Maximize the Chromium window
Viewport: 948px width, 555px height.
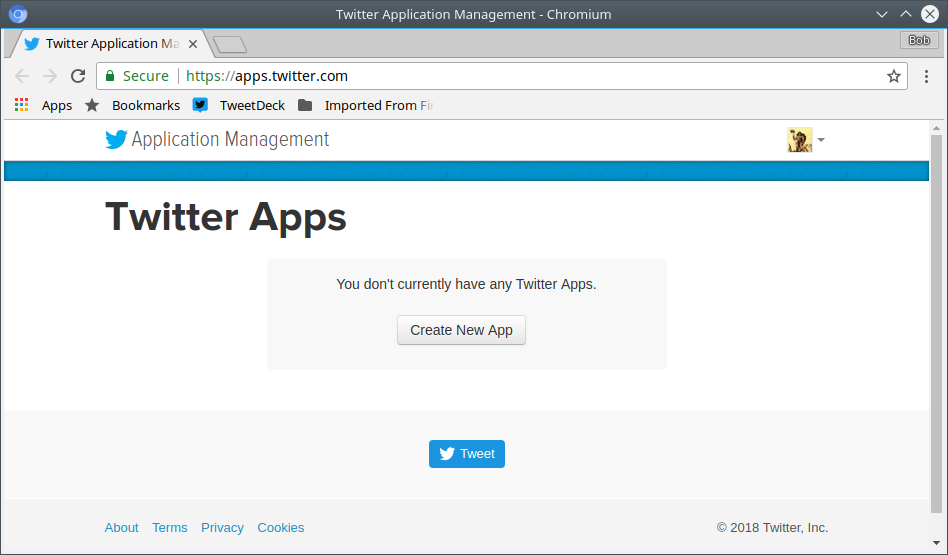click(x=906, y=14)
